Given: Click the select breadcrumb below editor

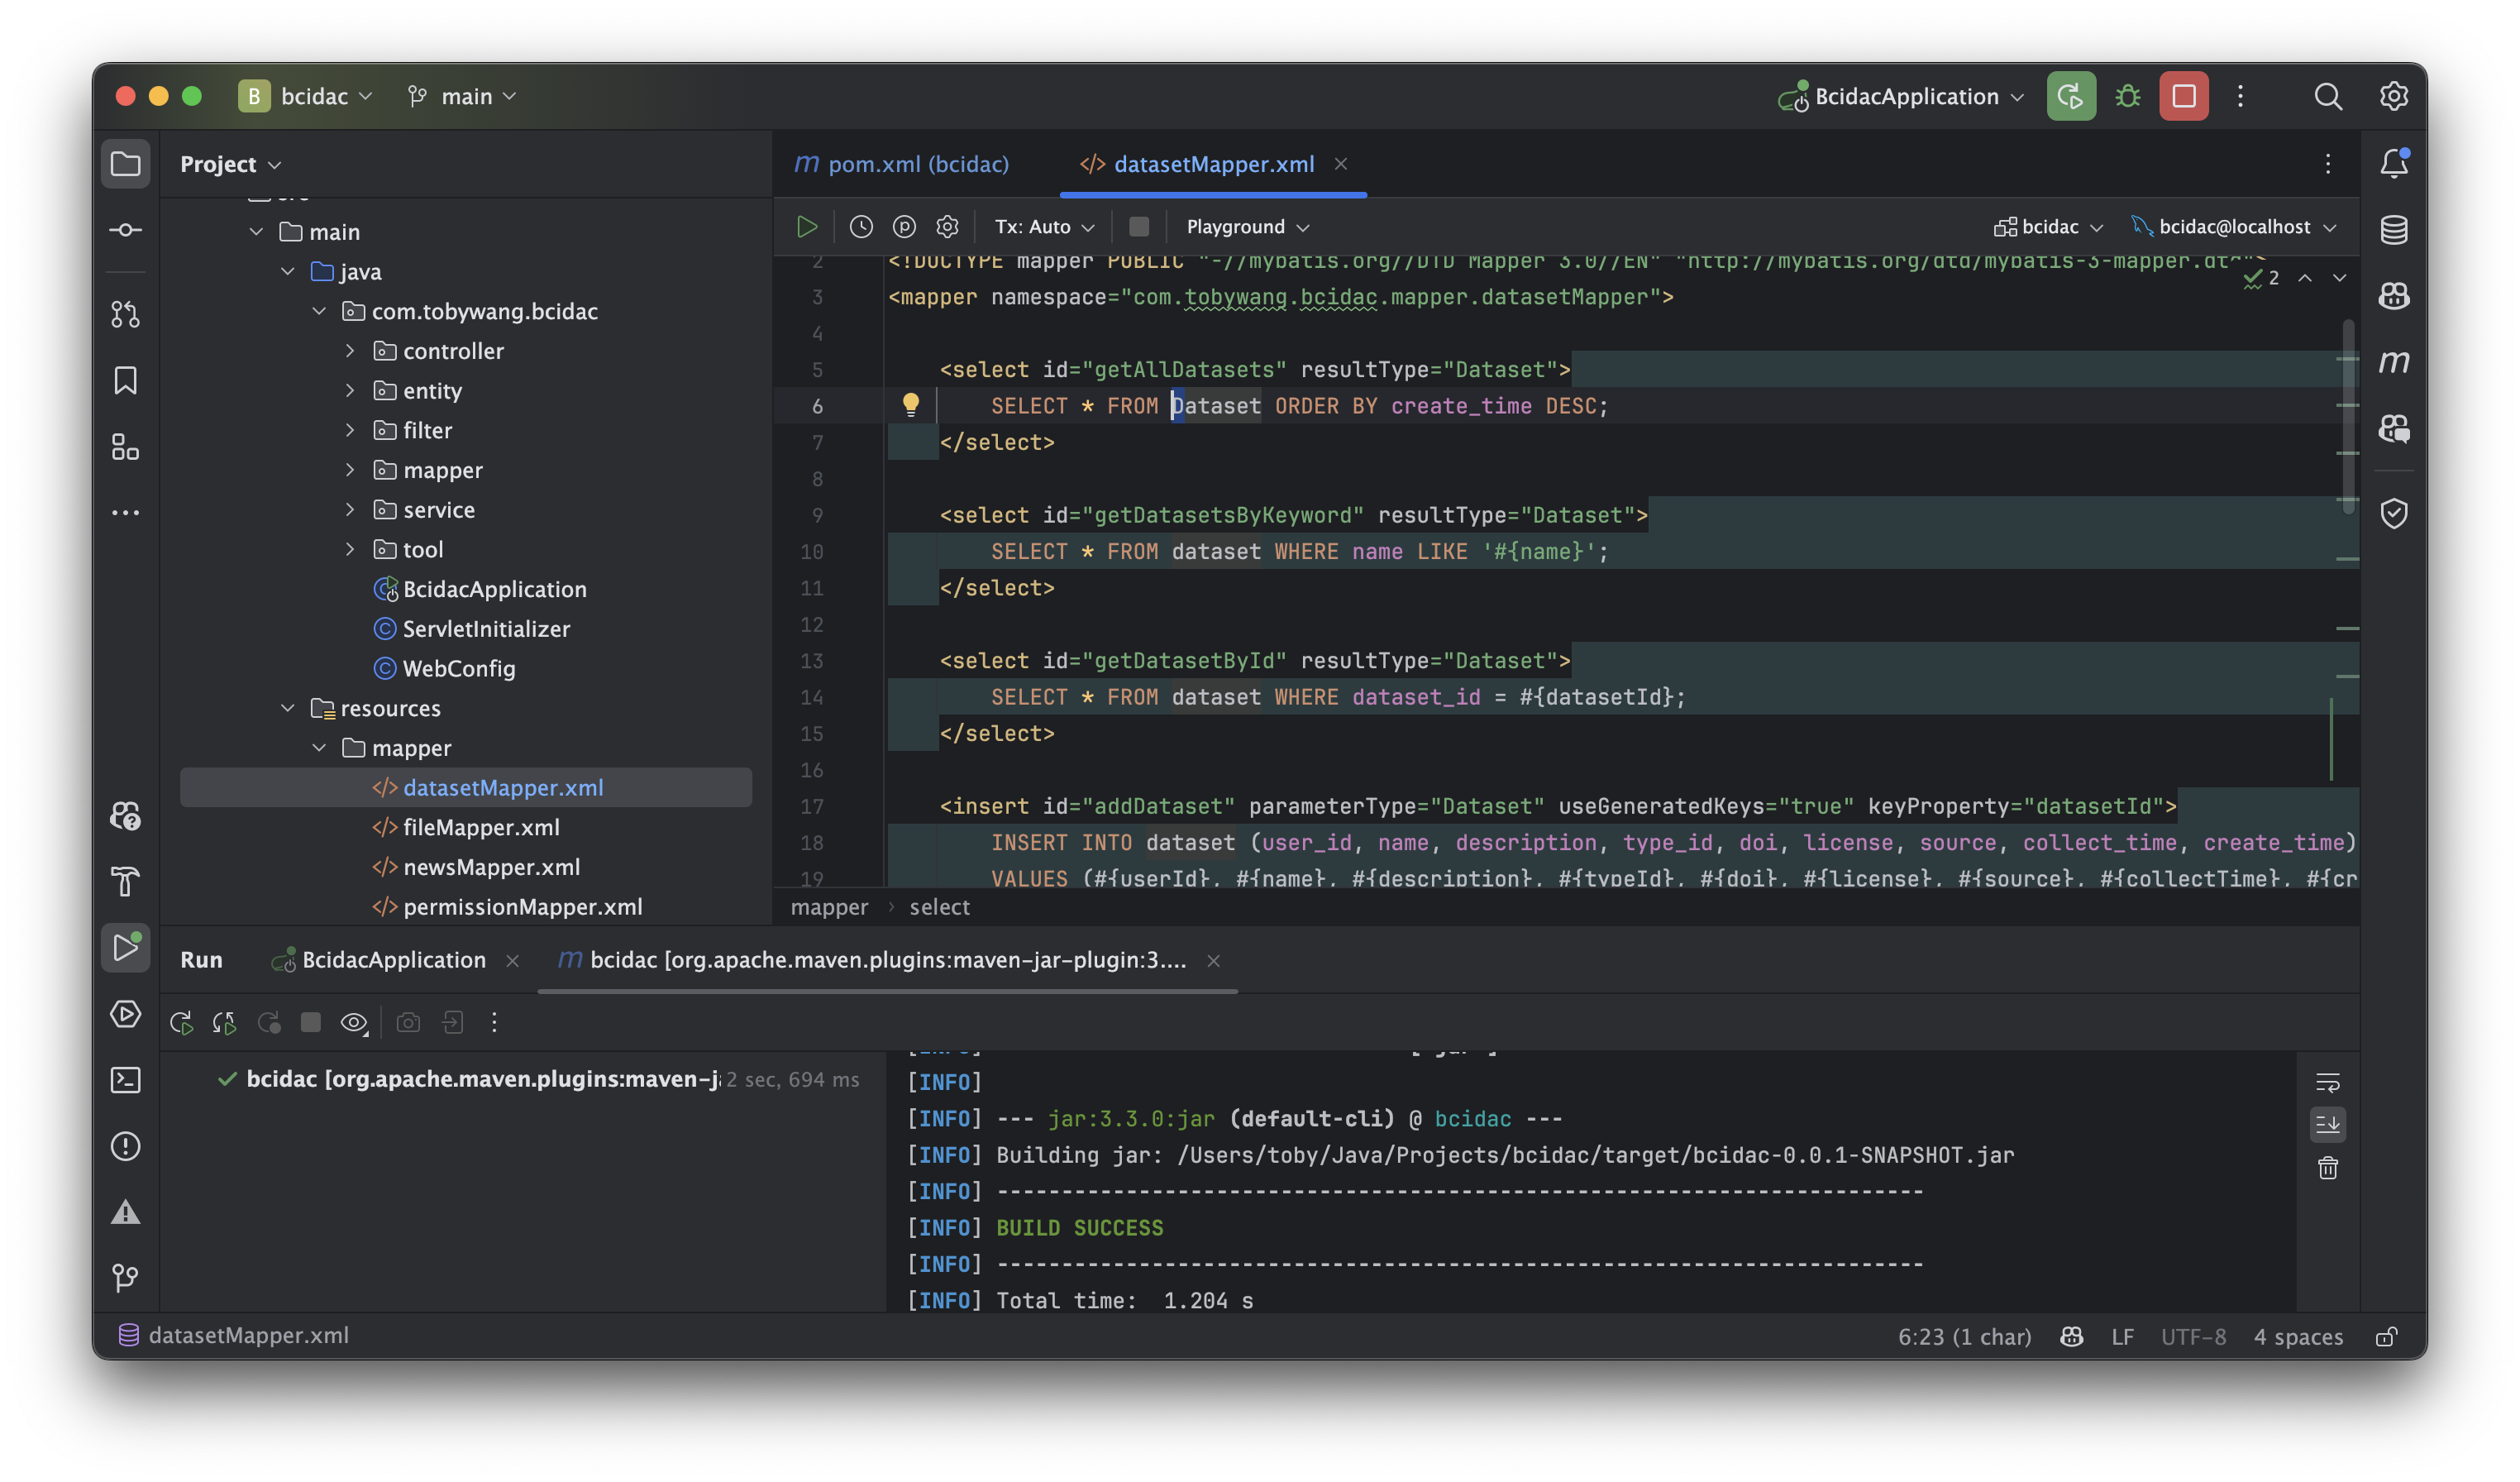Looking at the screenshot, I should pyautogui.click(x=939, y=907).
